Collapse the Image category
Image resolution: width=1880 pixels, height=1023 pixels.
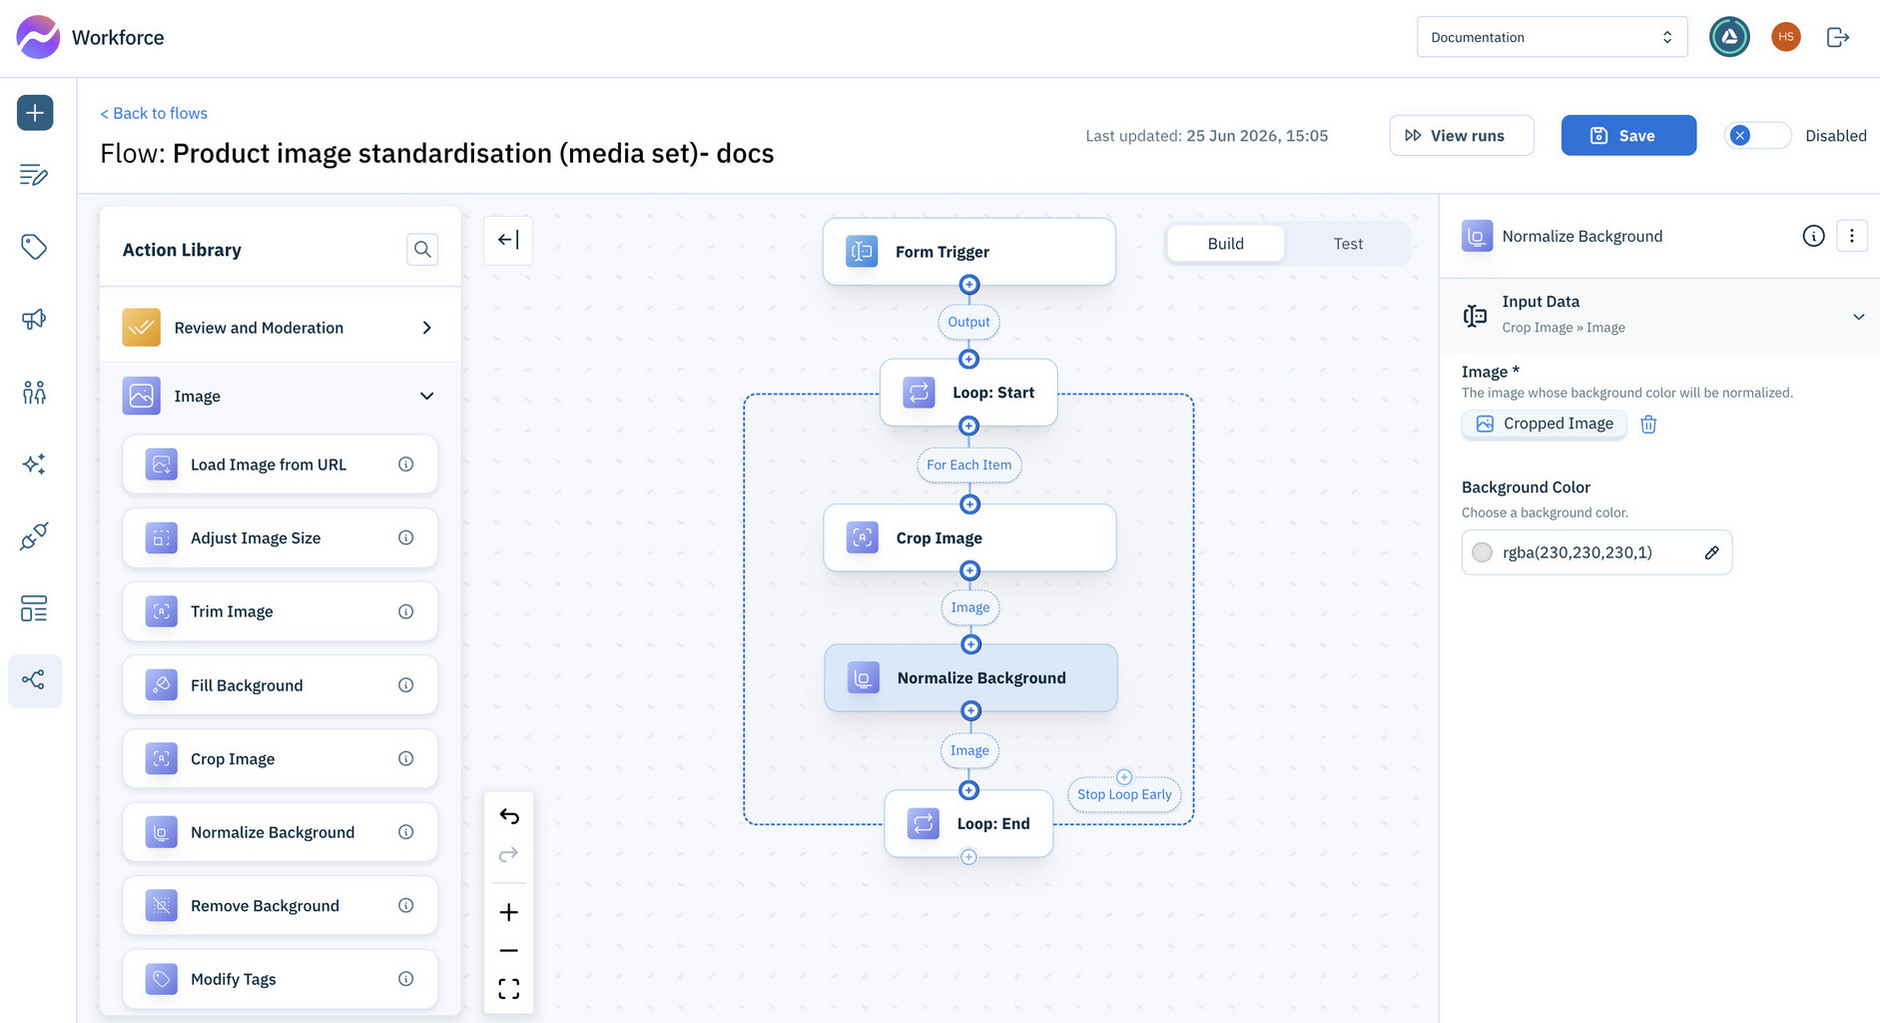[x=280, y=396]
